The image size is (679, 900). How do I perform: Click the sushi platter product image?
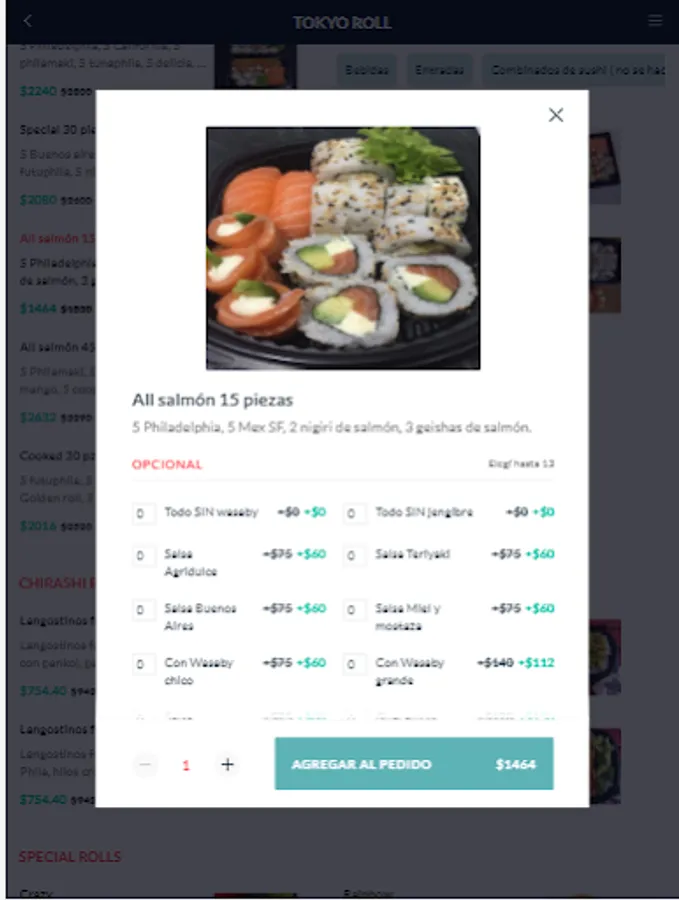tap(343, 248)
